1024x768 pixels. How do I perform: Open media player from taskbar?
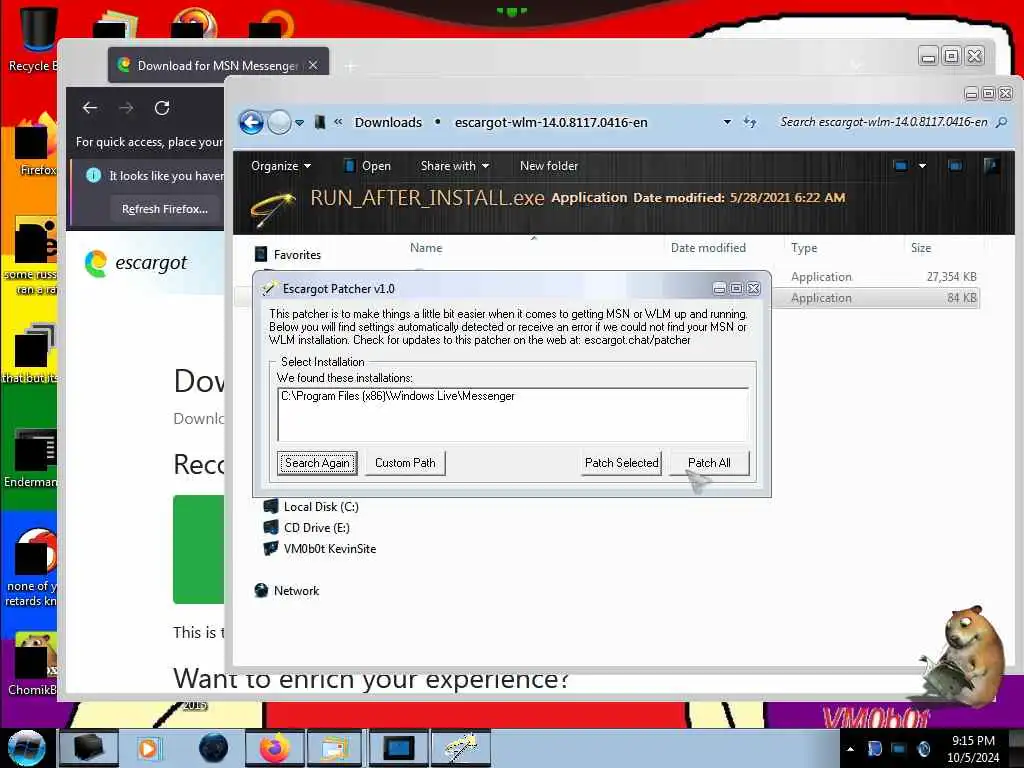point(149,748)
